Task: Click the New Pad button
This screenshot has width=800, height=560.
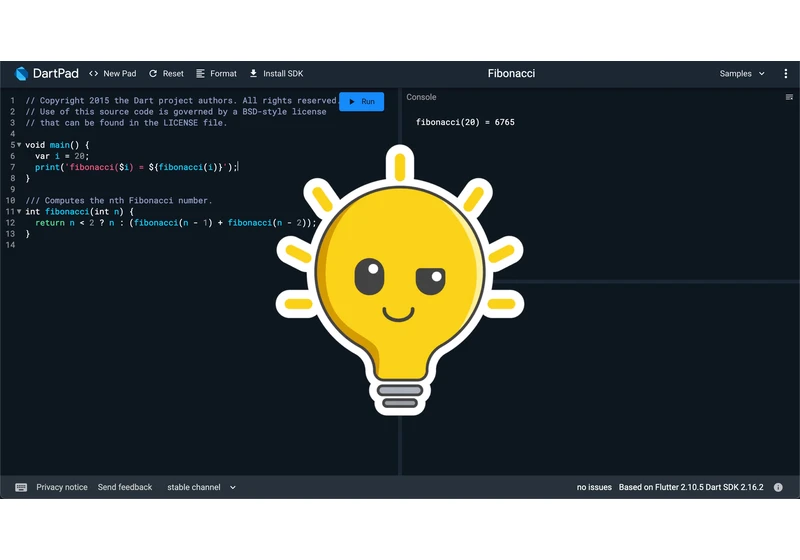Action: pyautogui.click(x=113, y=73)
